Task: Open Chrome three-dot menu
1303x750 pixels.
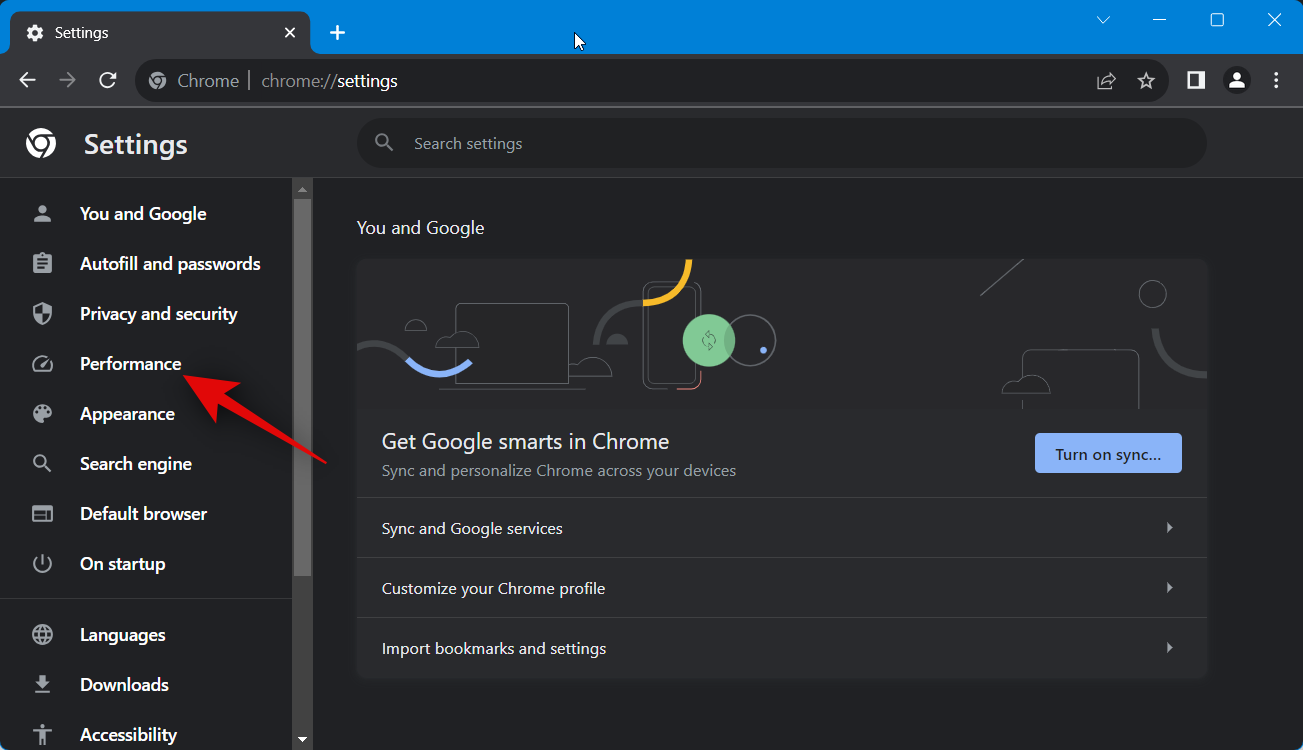Action: 1276,81
